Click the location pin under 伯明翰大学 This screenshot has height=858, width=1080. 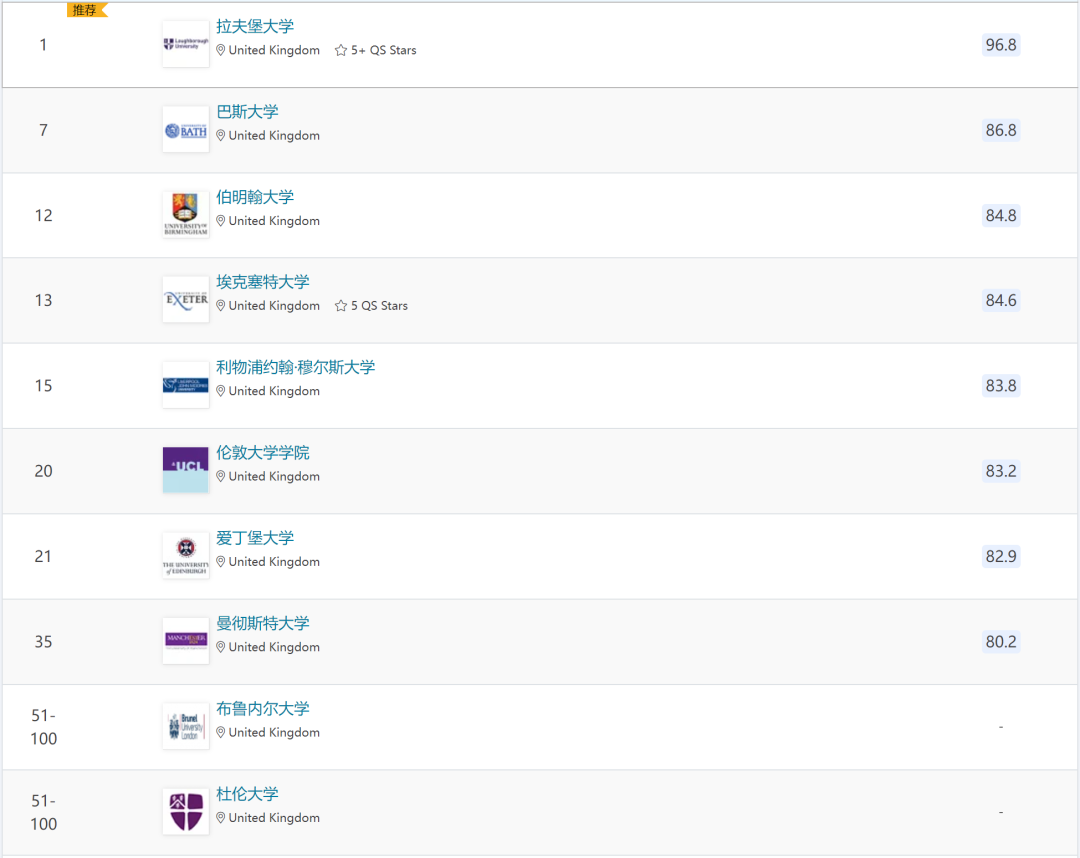(x=220, y=221)
